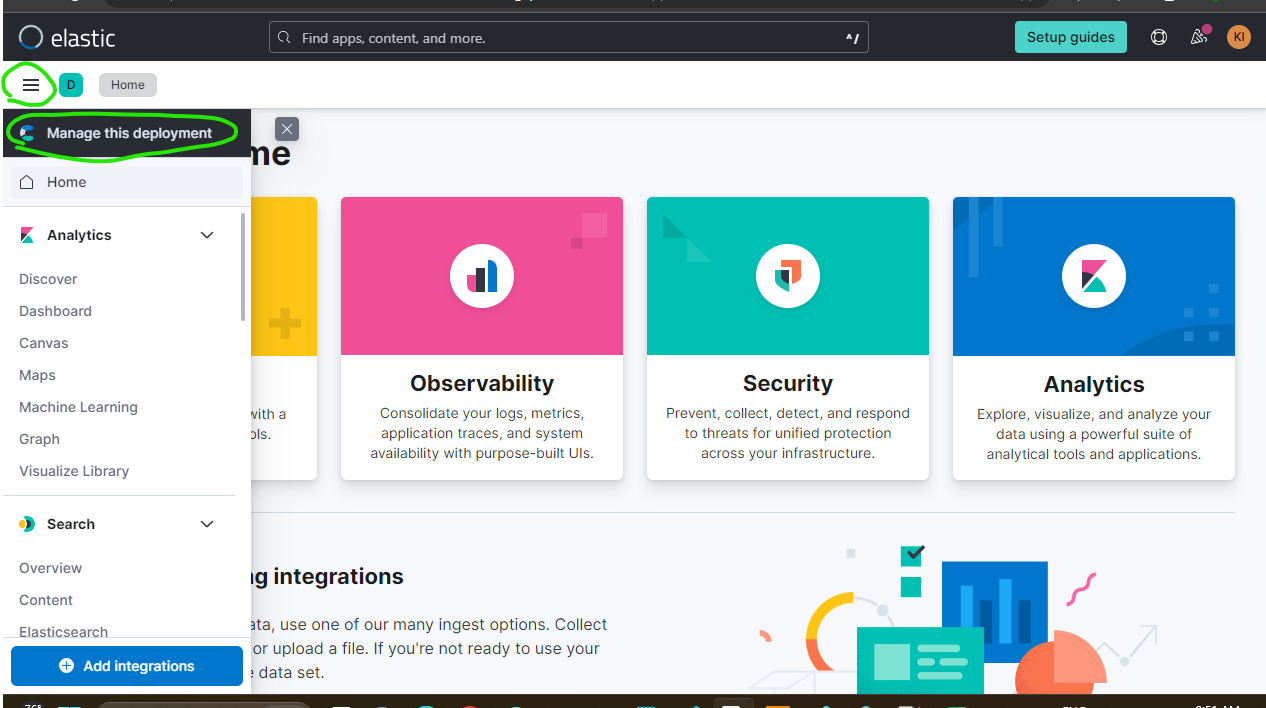Open the KI user profile avatar

1238,37
